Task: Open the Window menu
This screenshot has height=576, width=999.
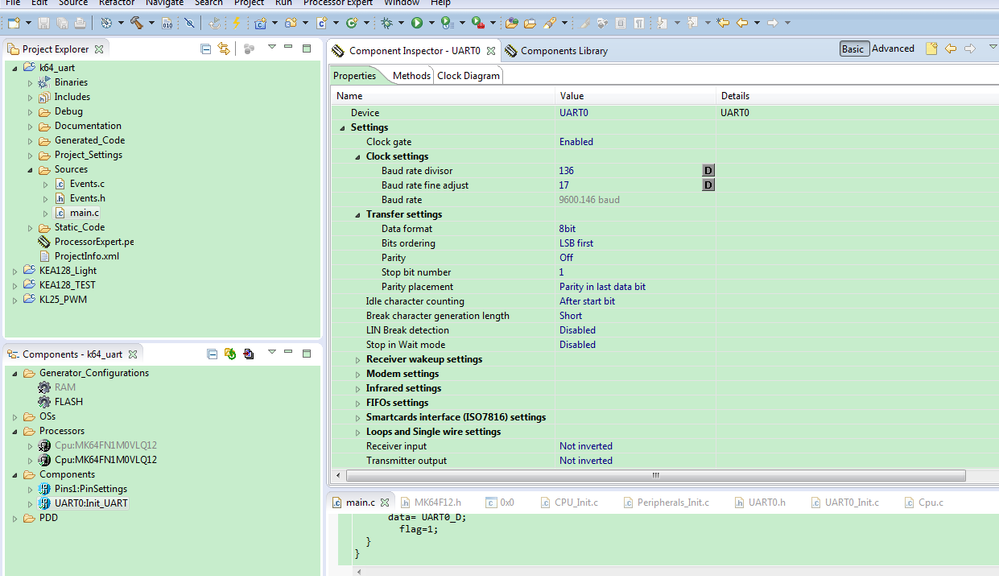Action: click(x=401, y=3)
